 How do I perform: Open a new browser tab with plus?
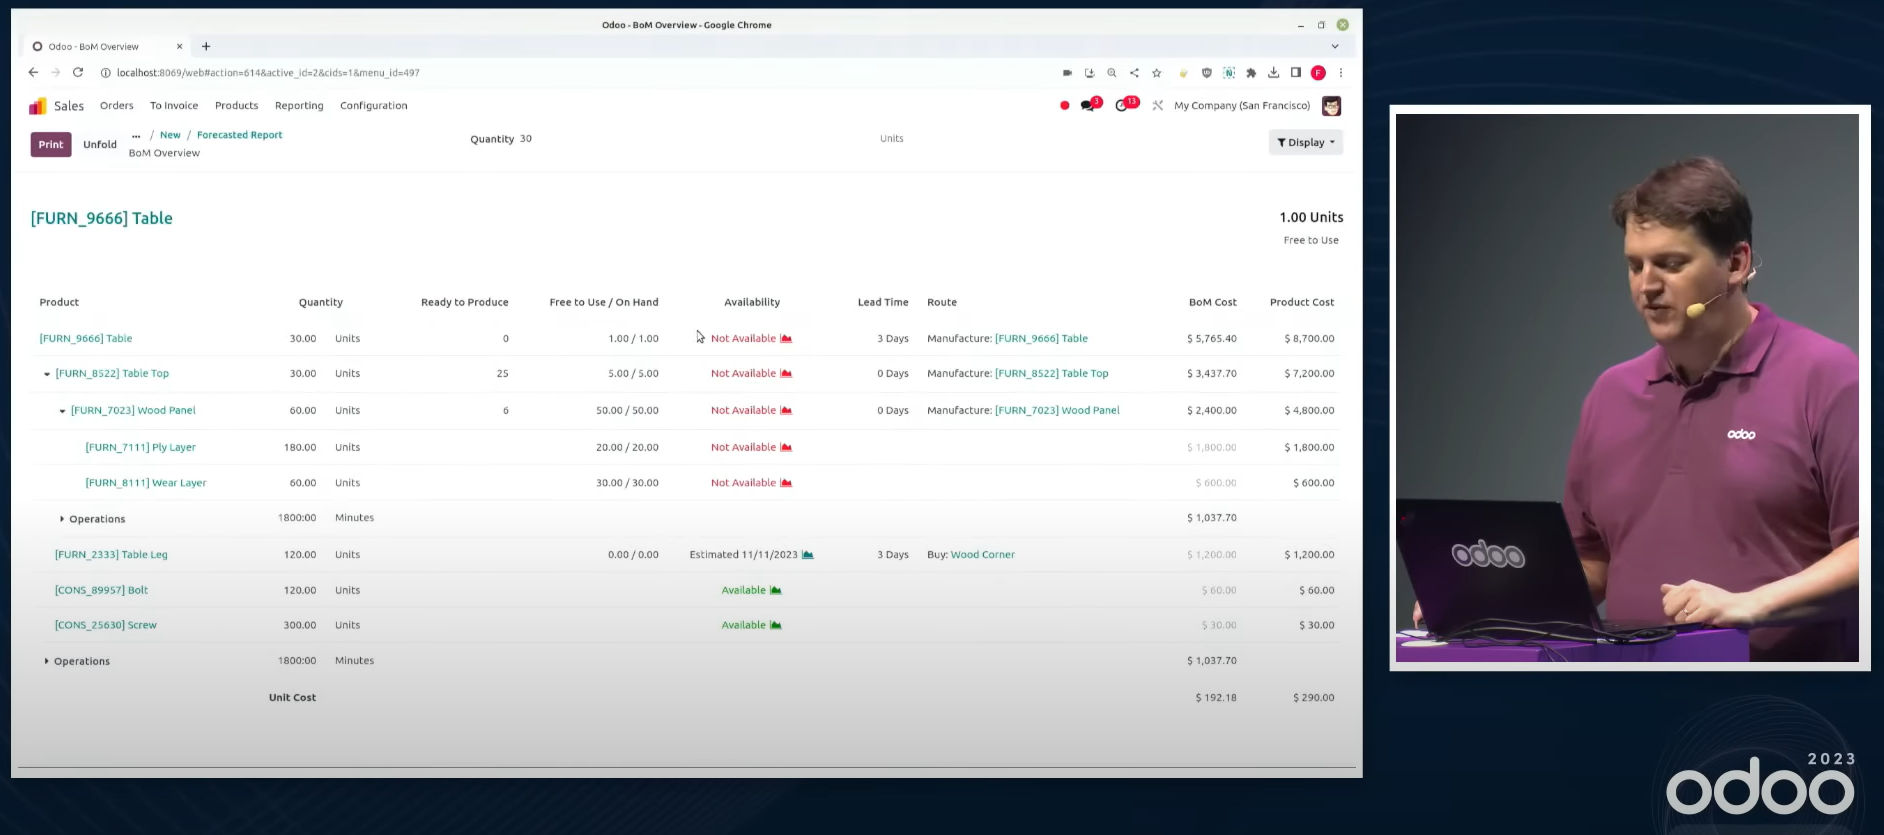coord(206,46)
